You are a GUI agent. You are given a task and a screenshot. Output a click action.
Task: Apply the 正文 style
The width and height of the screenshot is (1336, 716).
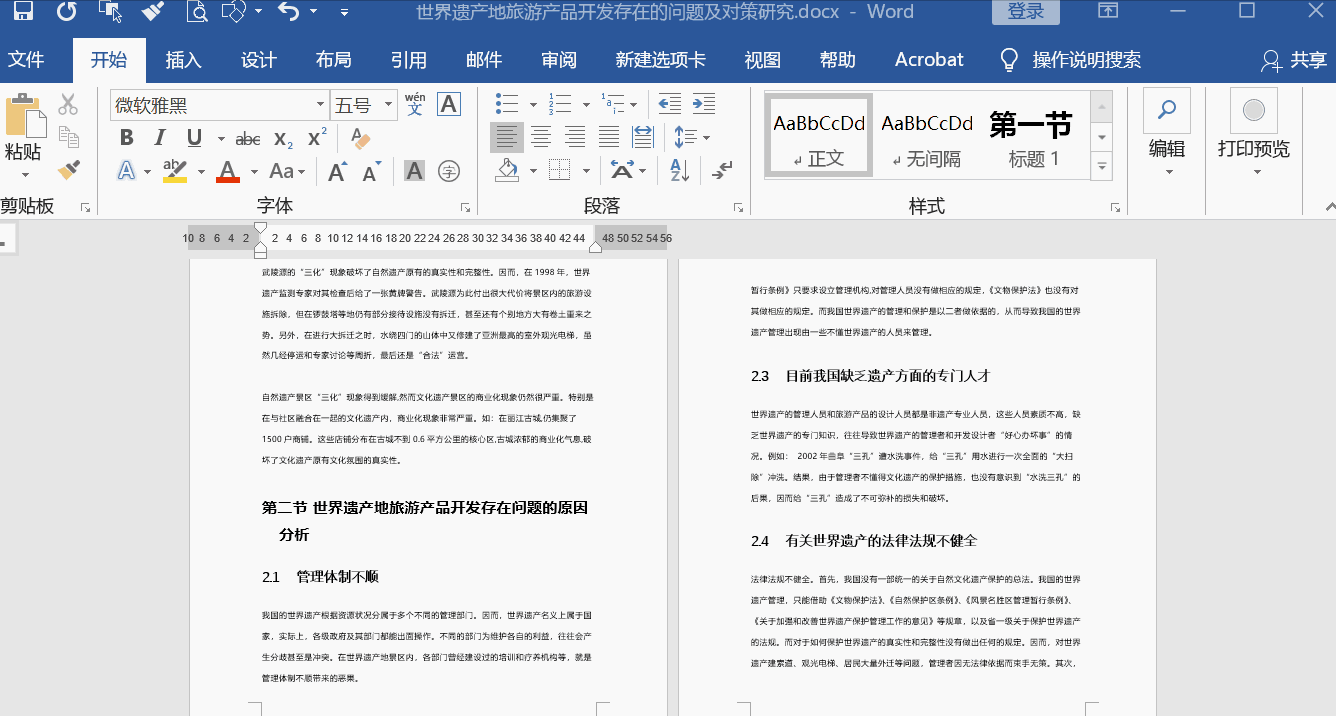(x=819, y=135)
